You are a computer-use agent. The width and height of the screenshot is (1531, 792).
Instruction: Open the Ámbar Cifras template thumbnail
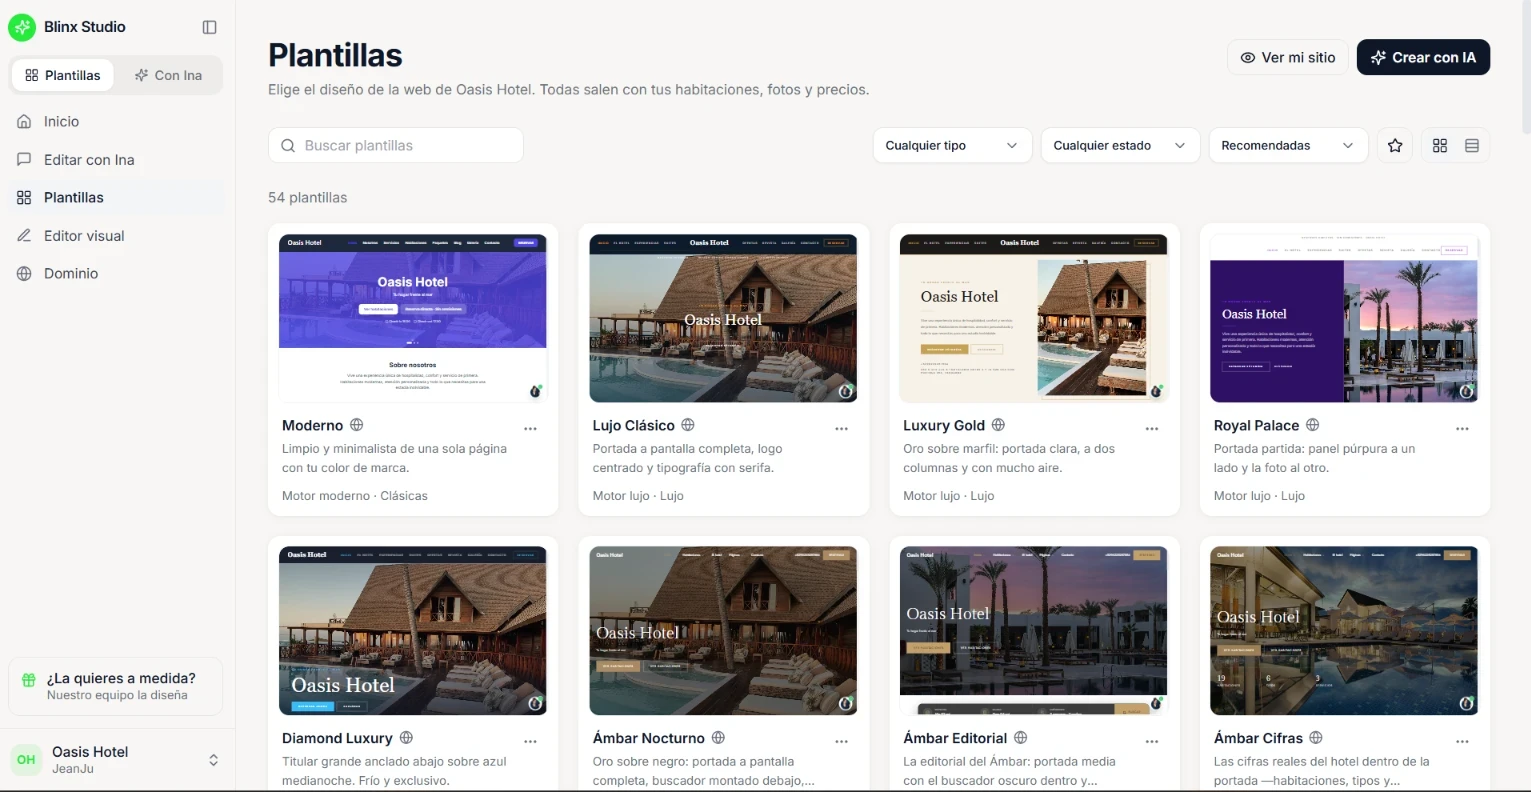(1344, 631)
